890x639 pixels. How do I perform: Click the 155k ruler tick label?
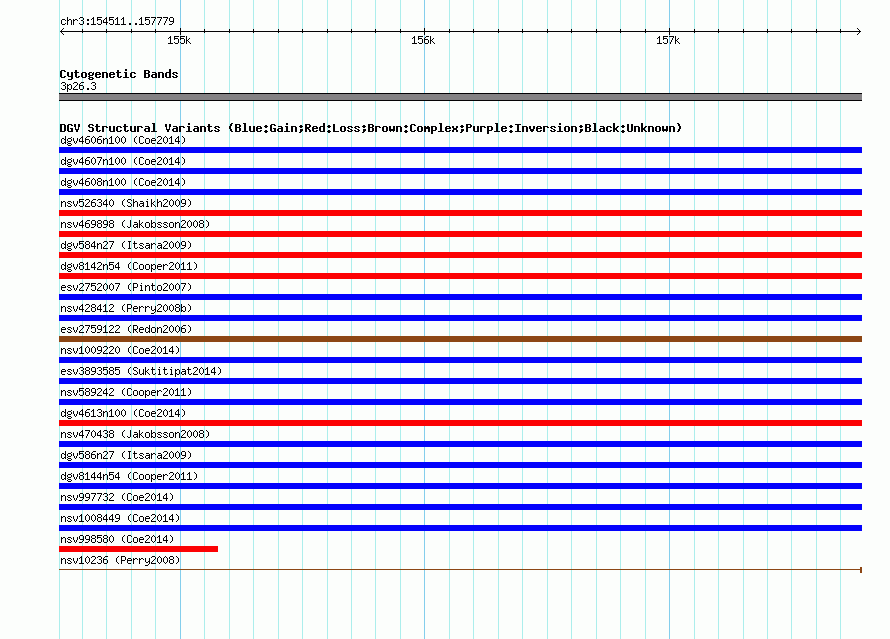click(x=179, y=40)
